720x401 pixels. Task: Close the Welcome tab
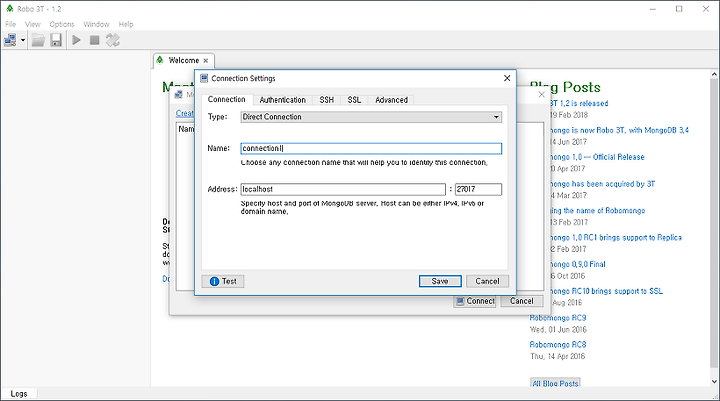[206, 61]
